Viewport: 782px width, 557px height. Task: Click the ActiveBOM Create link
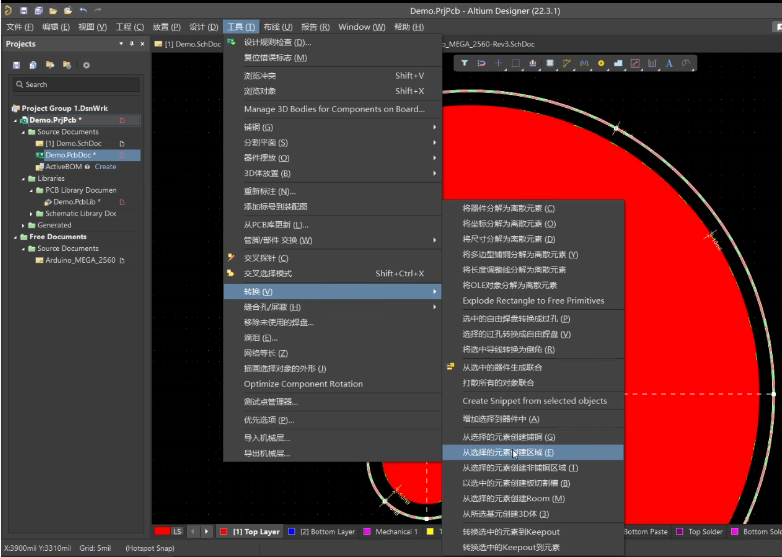105,167
